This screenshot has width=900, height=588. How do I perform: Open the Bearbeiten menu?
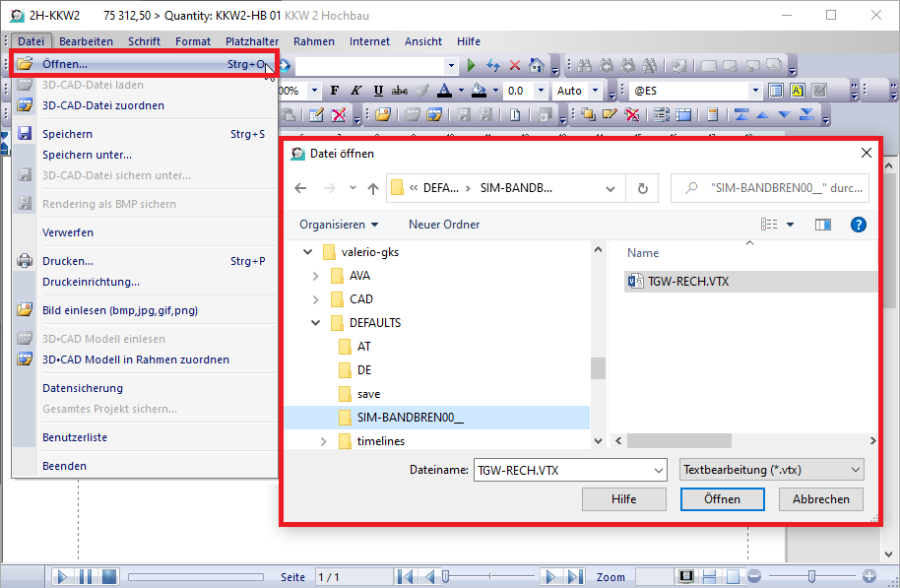[85, 41]
